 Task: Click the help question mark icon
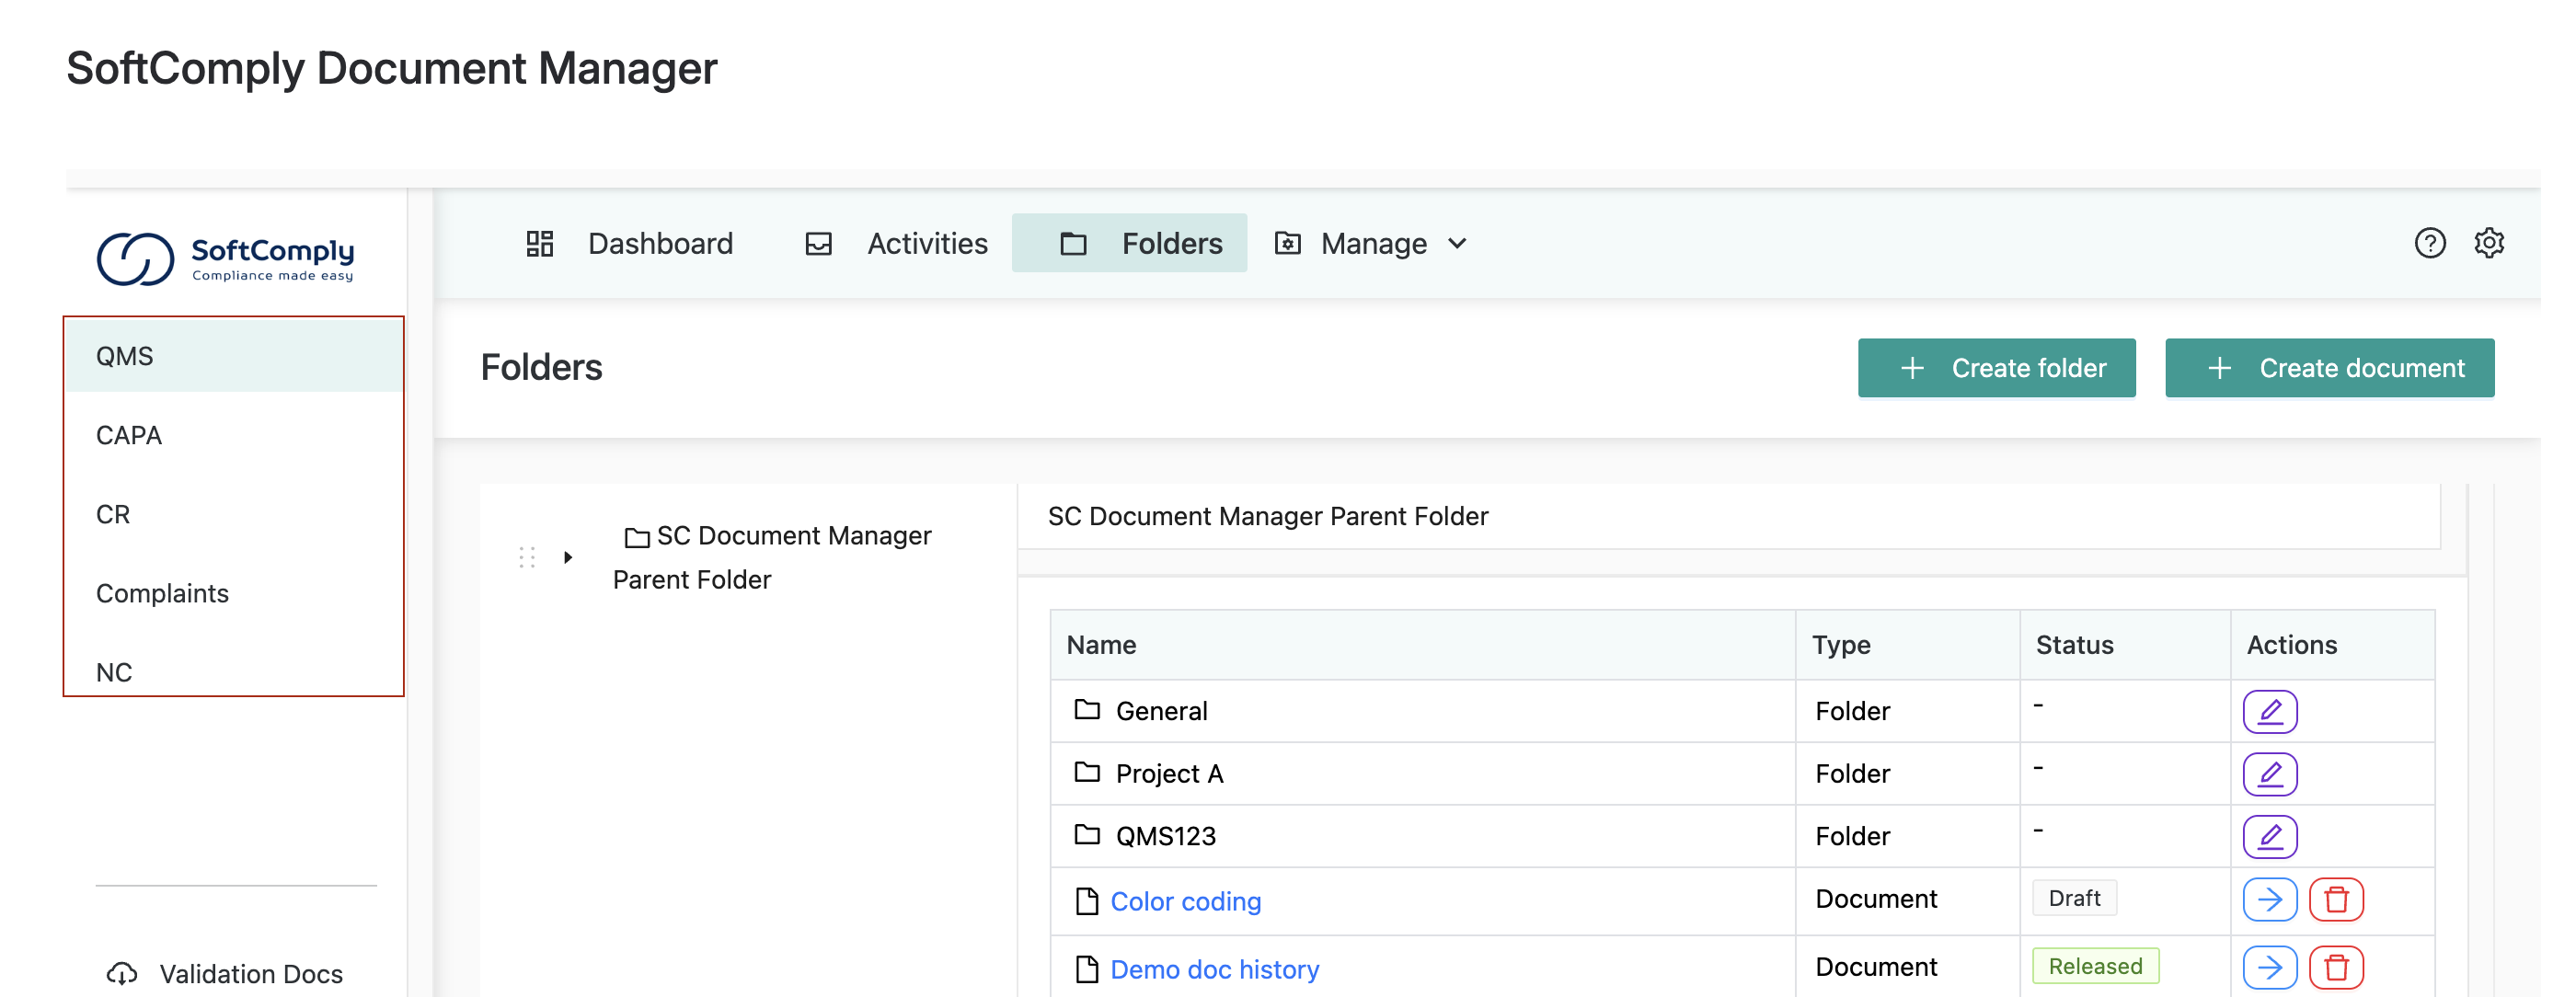pyautogui.click(x=2429, y=243)
